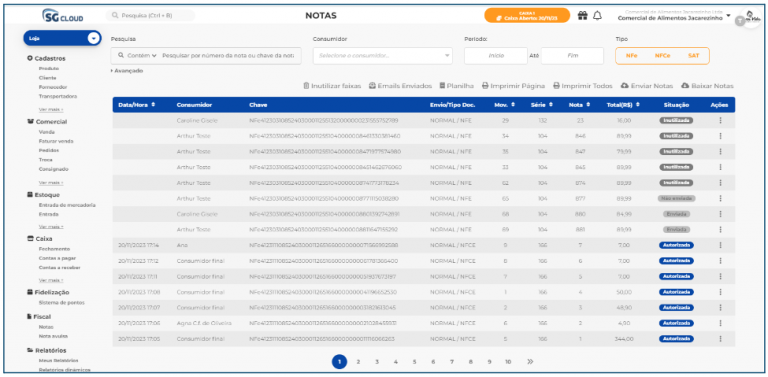
Task: Click Agna C.f. de Oliveira consumer cell
Action: coord(204,323)
